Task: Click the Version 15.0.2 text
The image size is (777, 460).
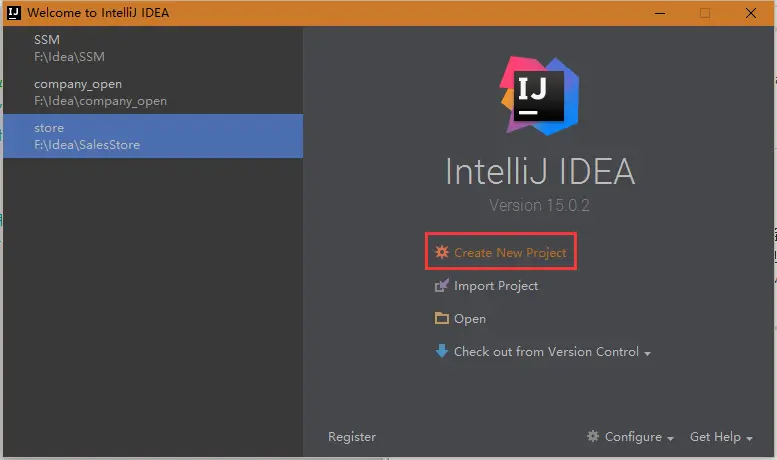Action: [x=539, y=205]
